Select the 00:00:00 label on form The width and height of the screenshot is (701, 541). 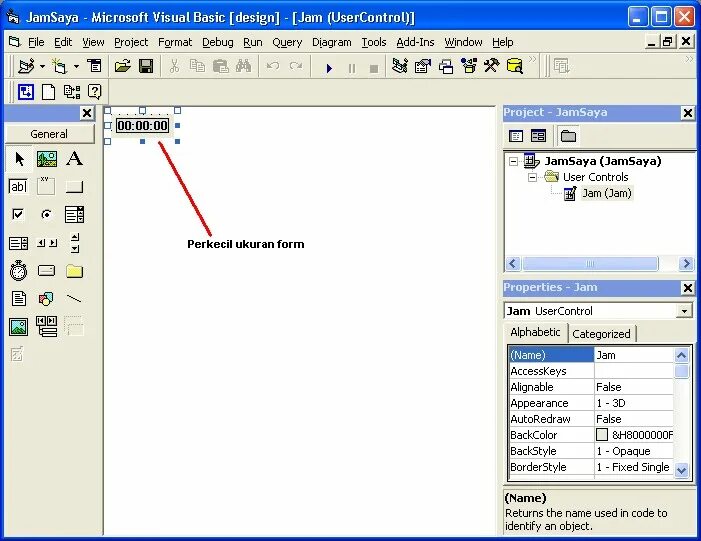click(143, 126)
